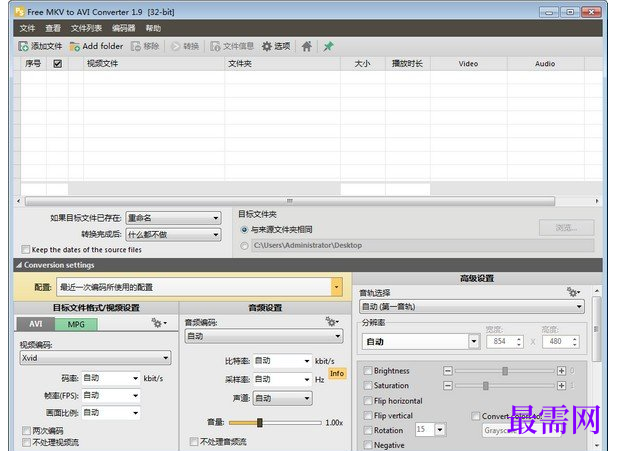The height and width of the screenshot is (451, 619).
Task: Click the 音量 volume slider handle
Action: point(259,423)
